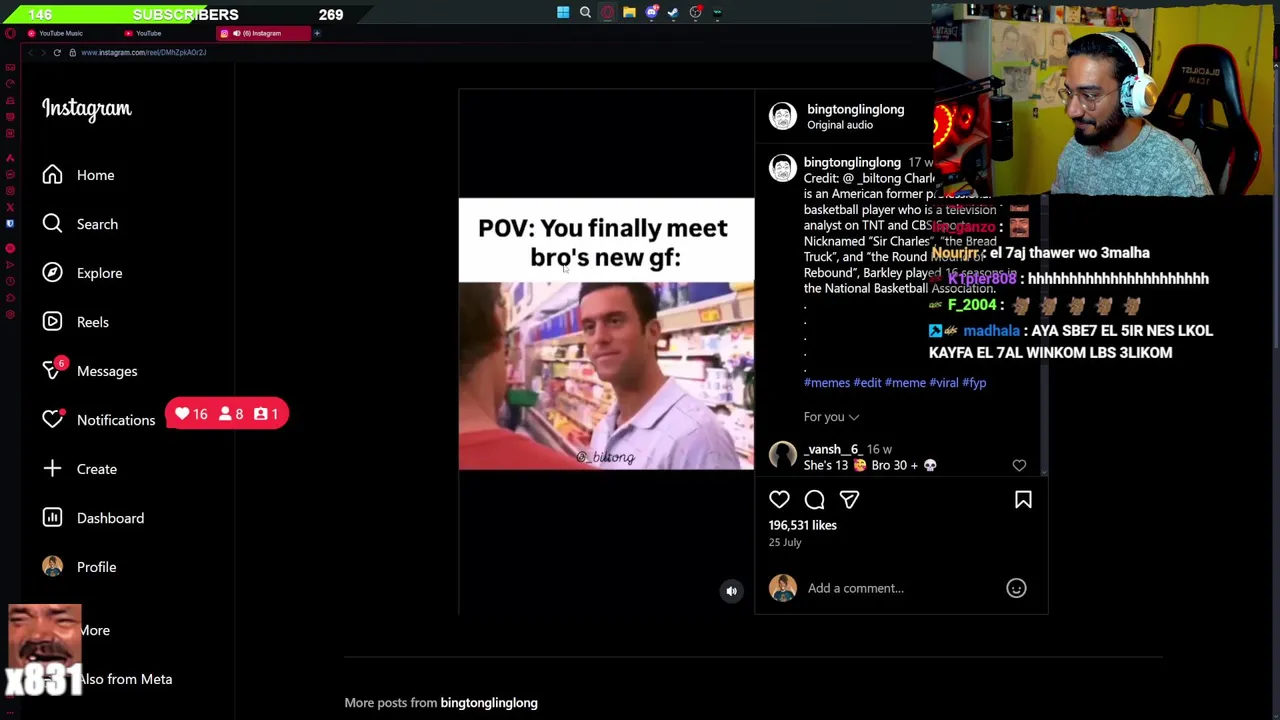Mute the reel audio
1280x720 pixels.
tap(731, 591)
